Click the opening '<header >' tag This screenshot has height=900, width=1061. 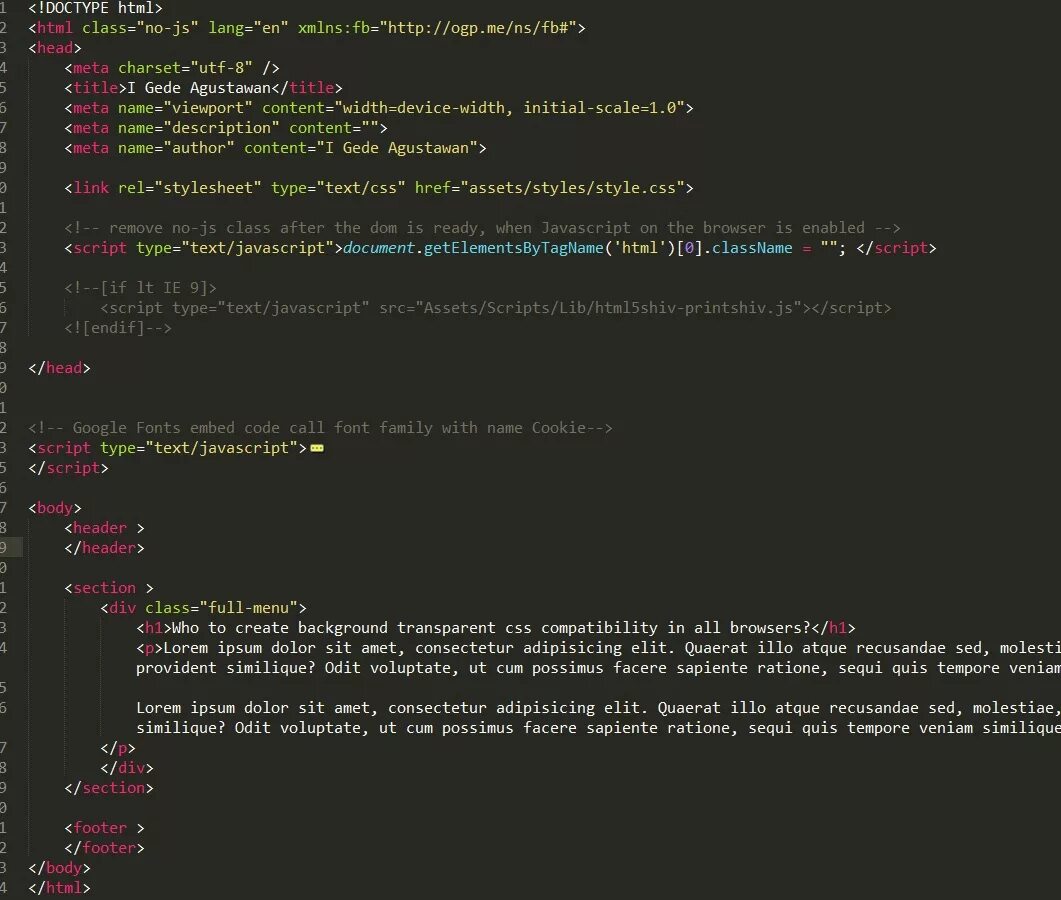pyautogui.click(x=105, y=528)
